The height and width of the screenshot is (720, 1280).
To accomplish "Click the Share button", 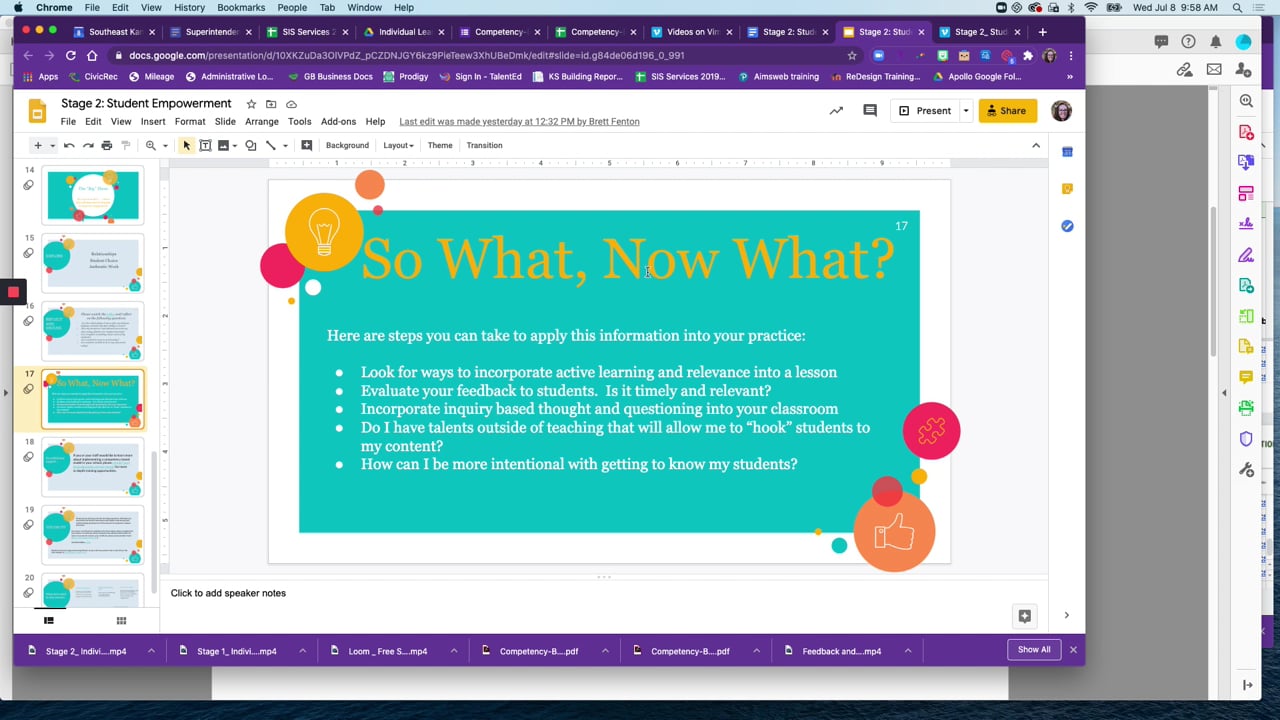I will [x=1007, y=111].
